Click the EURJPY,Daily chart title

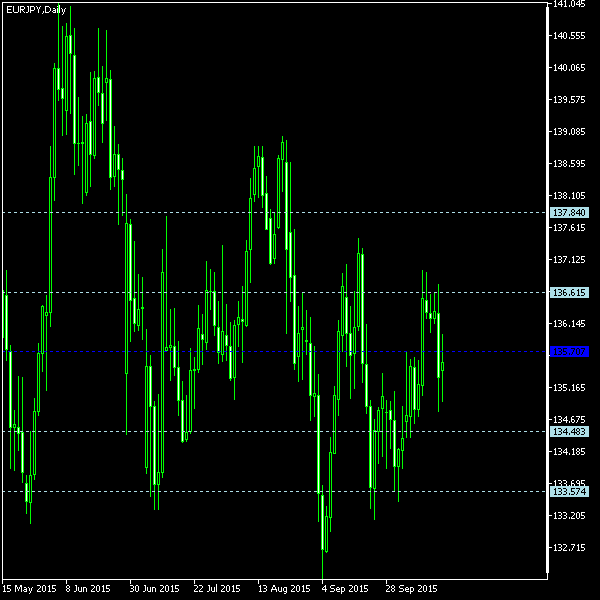(36, 10)
